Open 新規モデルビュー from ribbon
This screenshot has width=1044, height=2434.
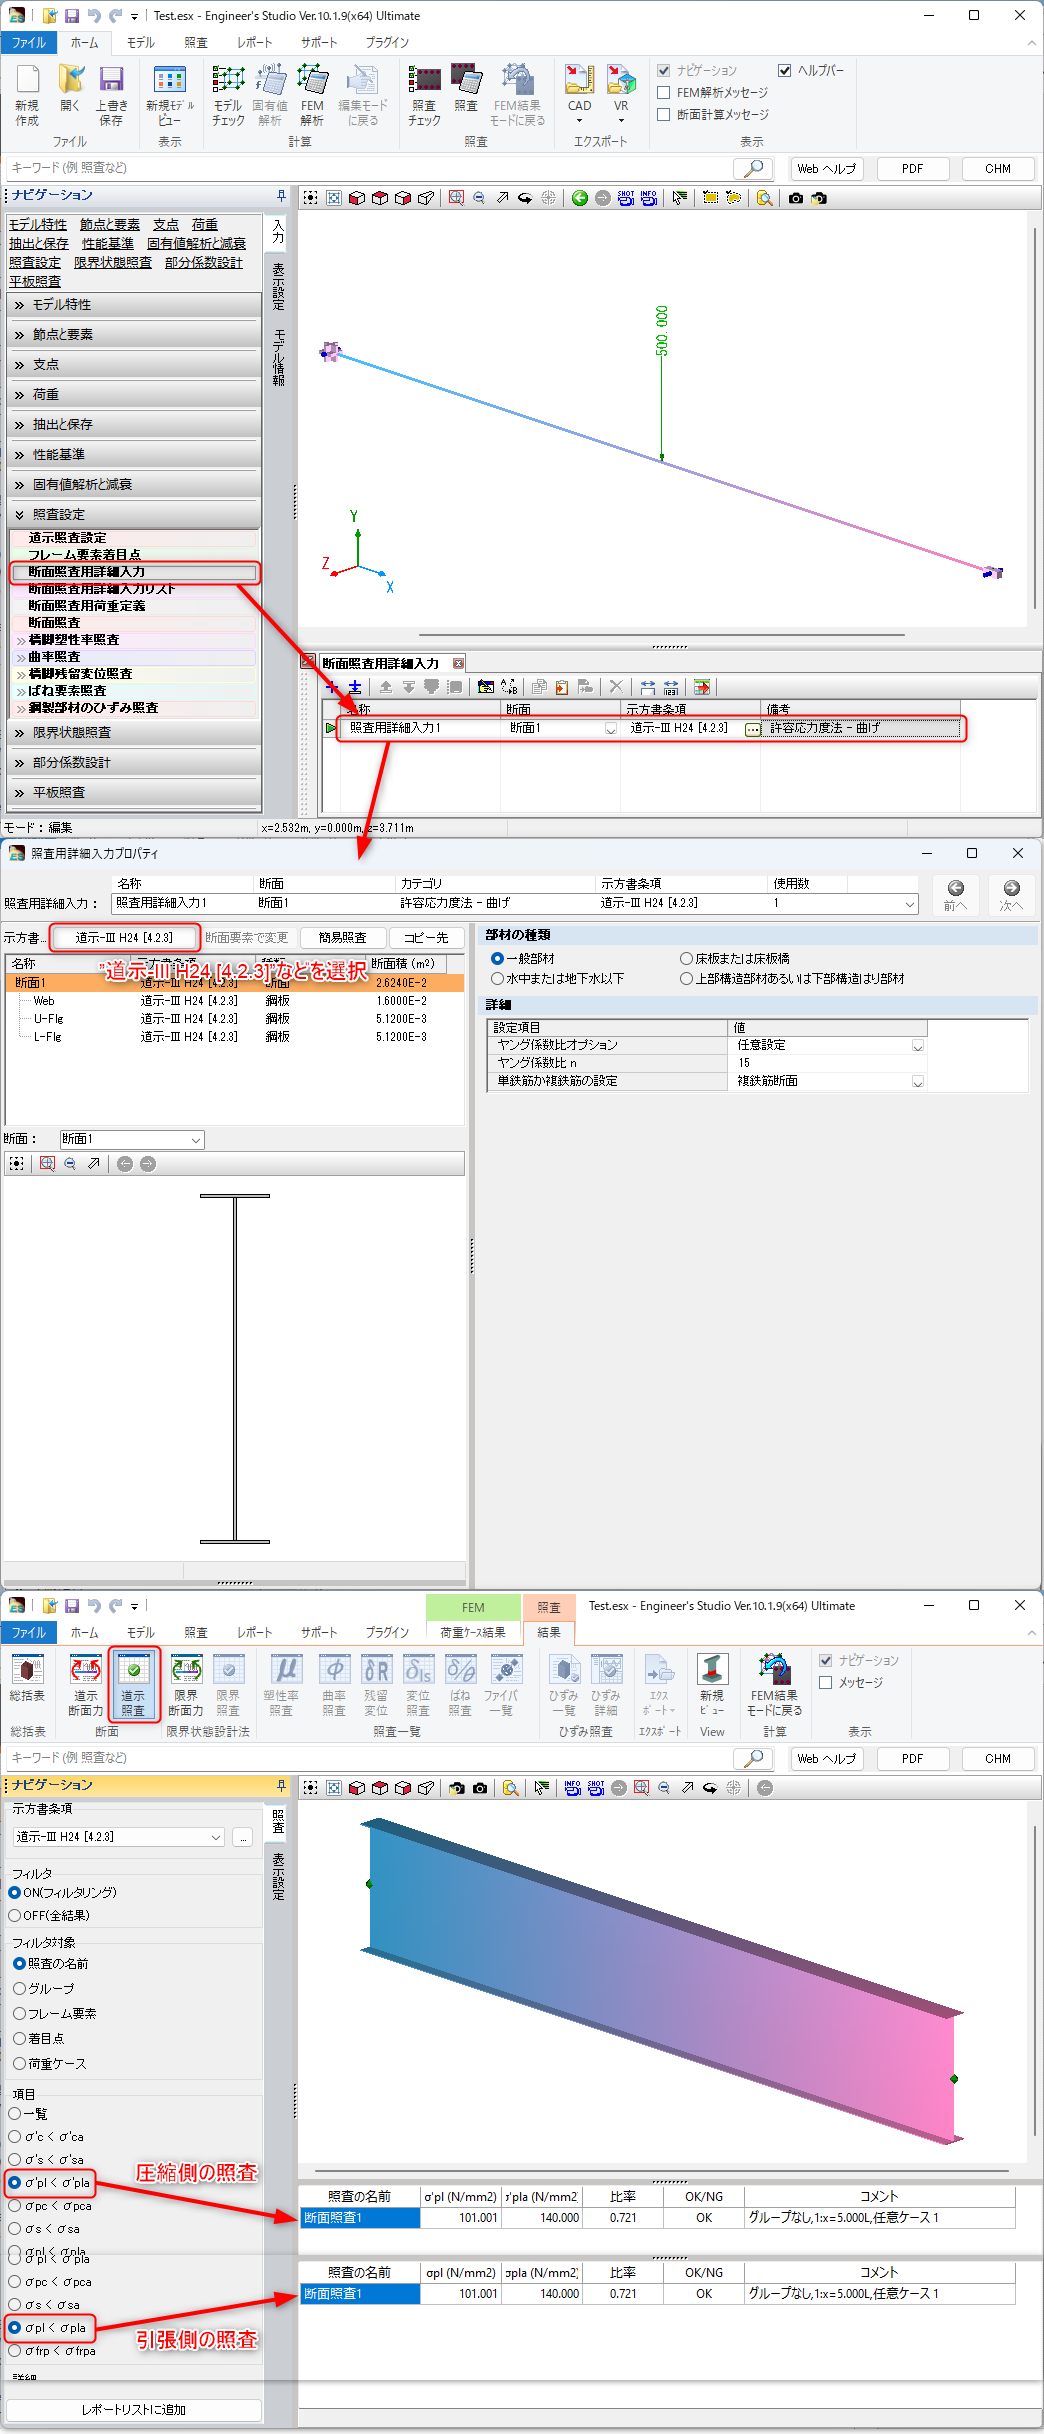coord(170,95)
